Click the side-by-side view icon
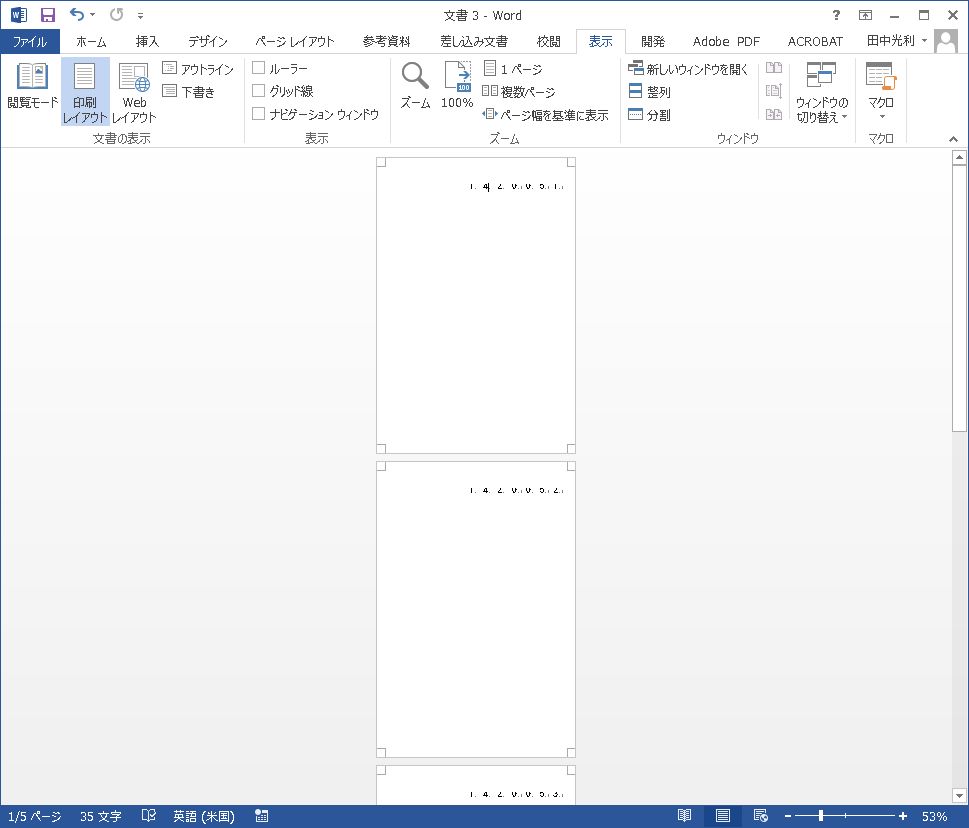The height and width of the screenshot is (828, 969). pos(774,68)
